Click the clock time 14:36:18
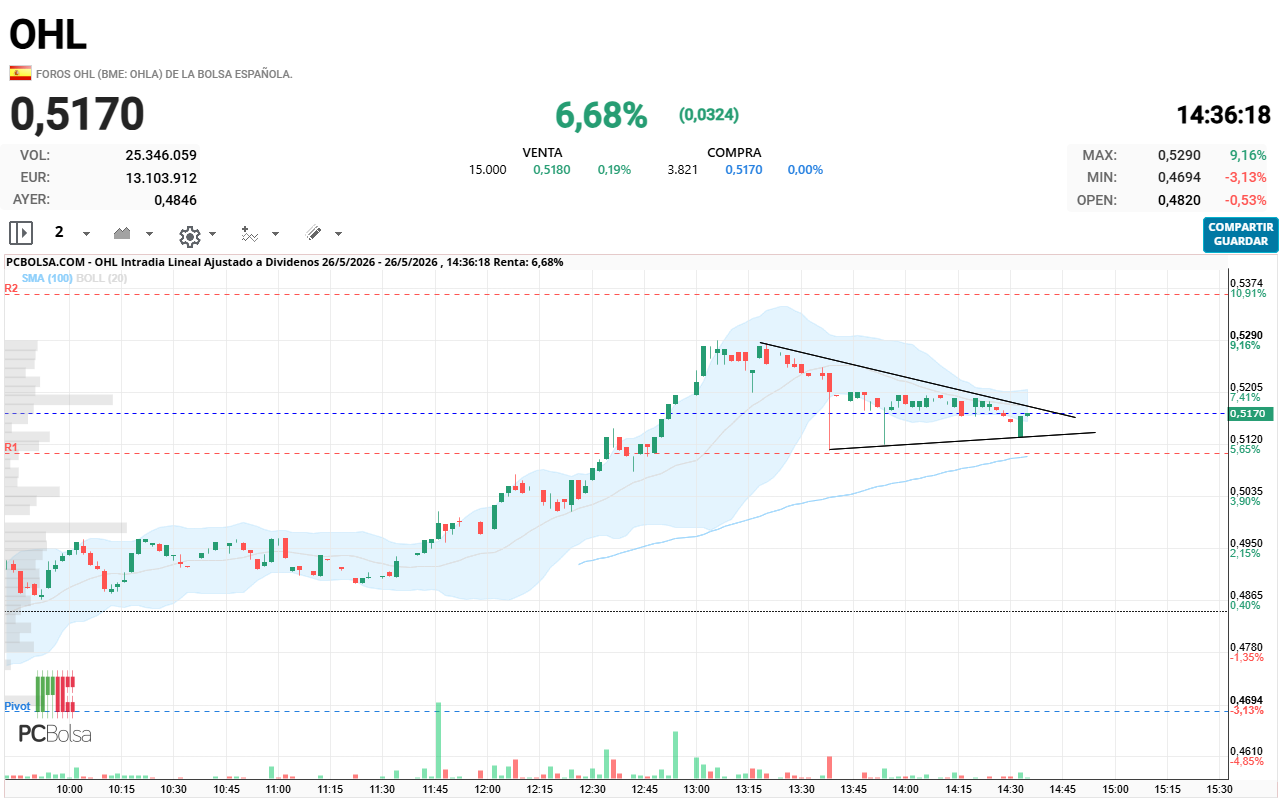 coord(1223,115)
